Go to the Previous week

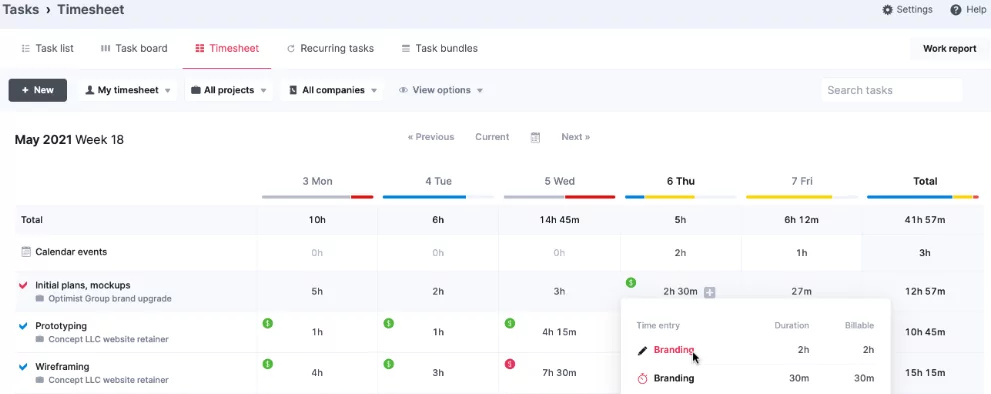tap(431, 137)
